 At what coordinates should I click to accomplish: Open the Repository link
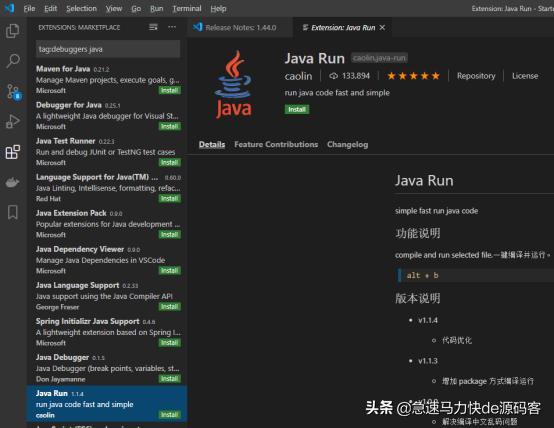(476, 76)
